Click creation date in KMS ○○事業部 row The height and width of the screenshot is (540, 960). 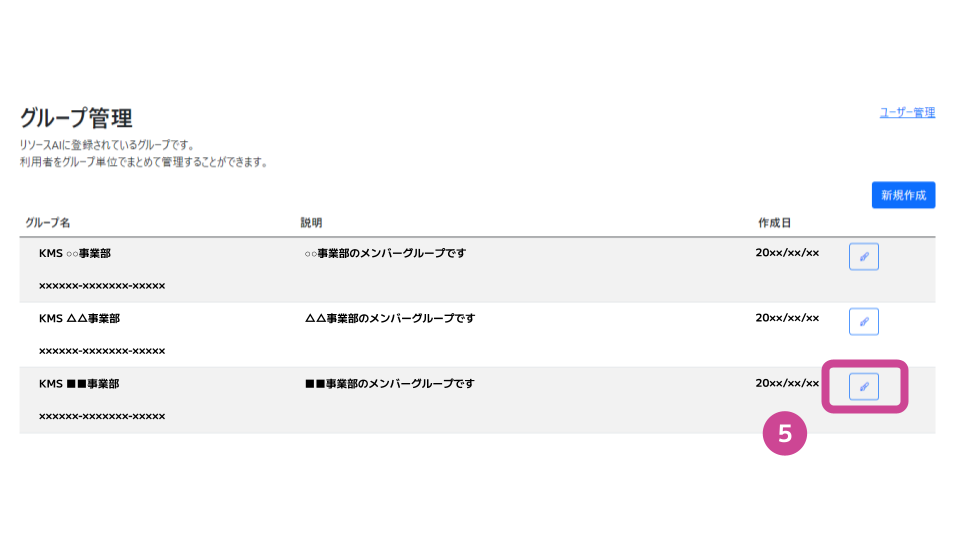(787, 253)
